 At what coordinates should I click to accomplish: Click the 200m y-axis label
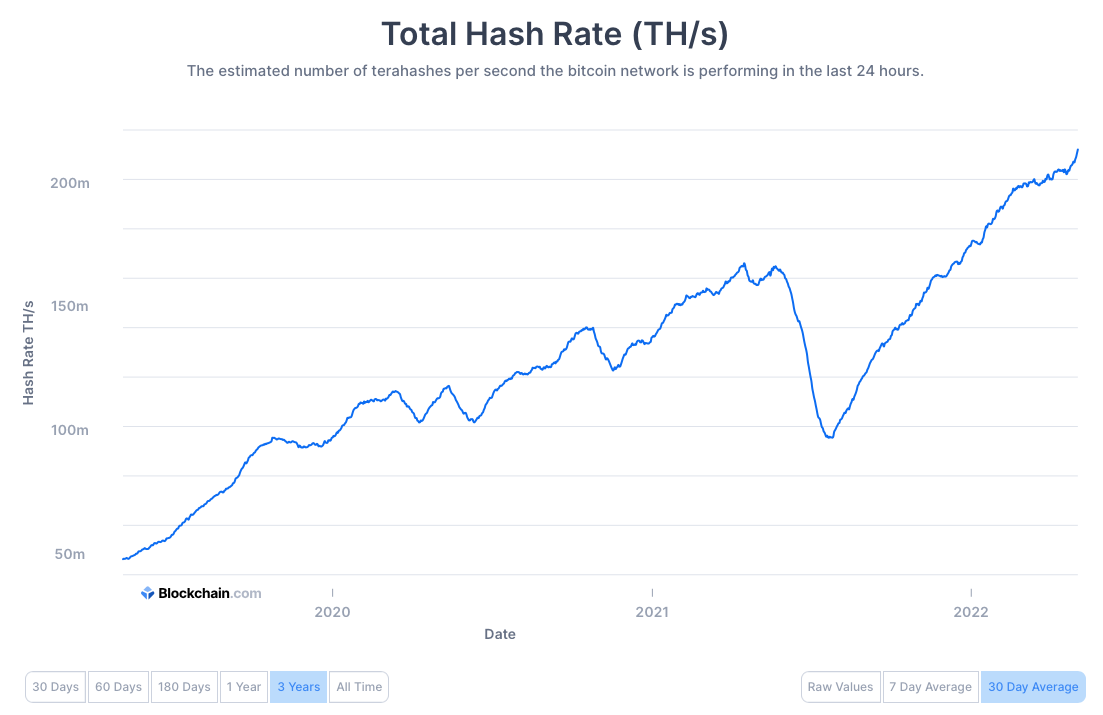click(71, 181)
